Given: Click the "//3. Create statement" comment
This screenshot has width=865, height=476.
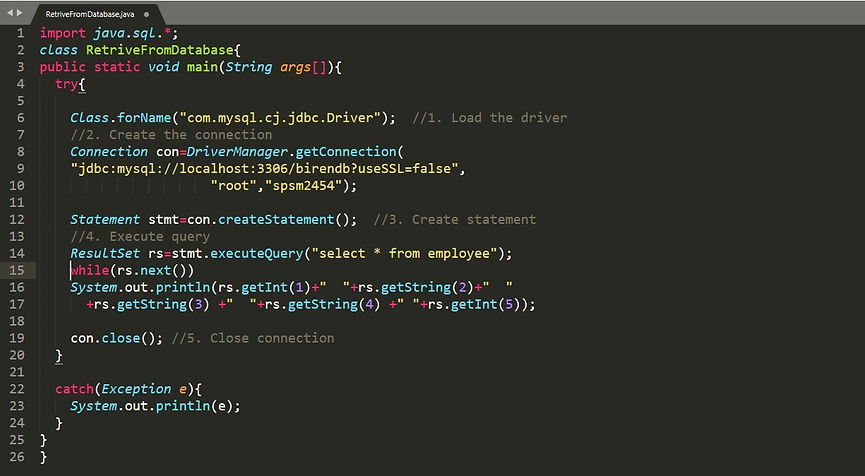Looking at the screenshot, I should coord(455,220).
